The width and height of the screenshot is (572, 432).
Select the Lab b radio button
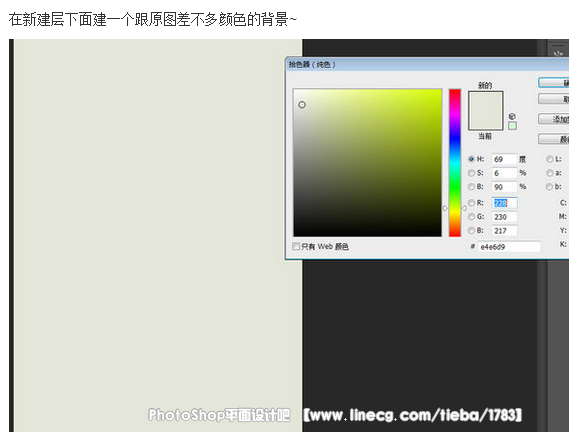point(549,187)
